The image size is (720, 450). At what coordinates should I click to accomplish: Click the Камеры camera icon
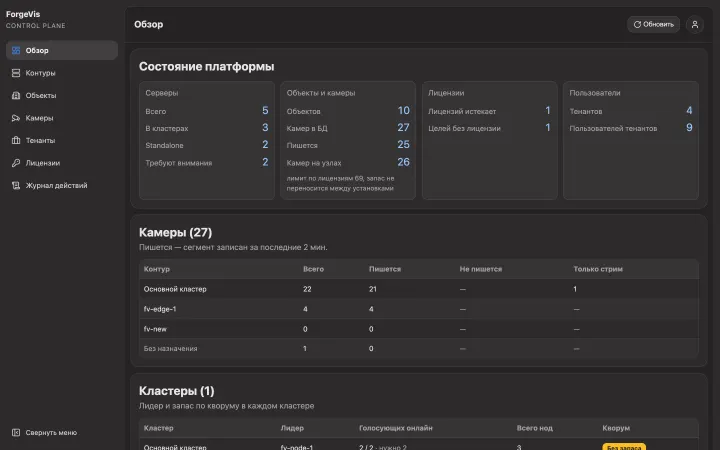[x=16, y=118]
